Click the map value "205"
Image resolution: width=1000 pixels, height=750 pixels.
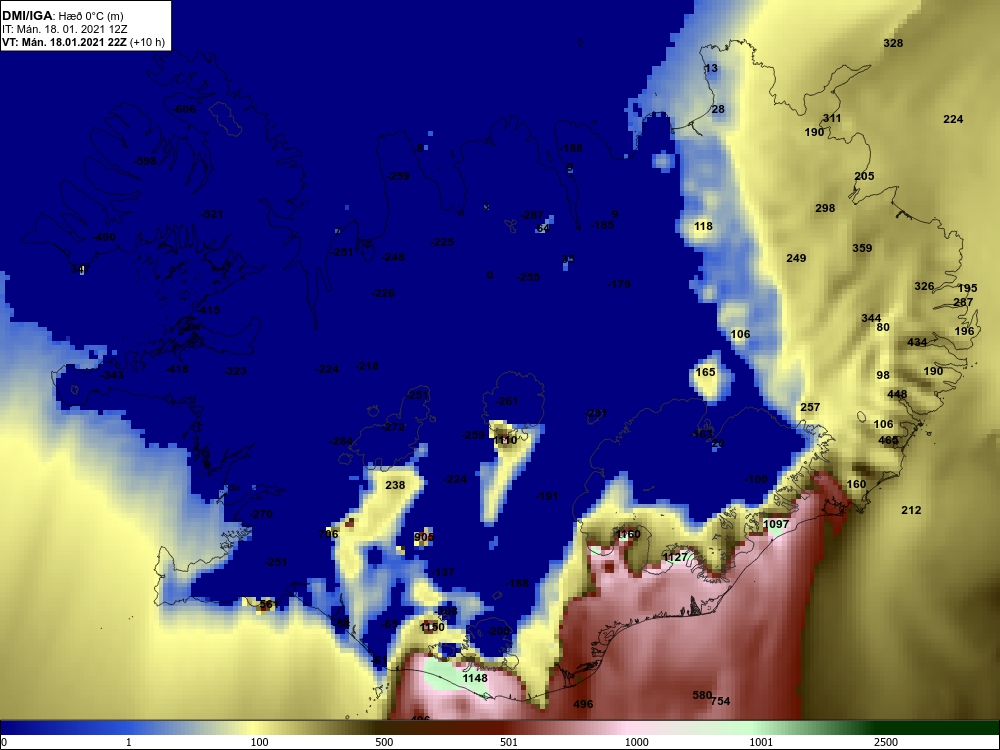point(864,176)
